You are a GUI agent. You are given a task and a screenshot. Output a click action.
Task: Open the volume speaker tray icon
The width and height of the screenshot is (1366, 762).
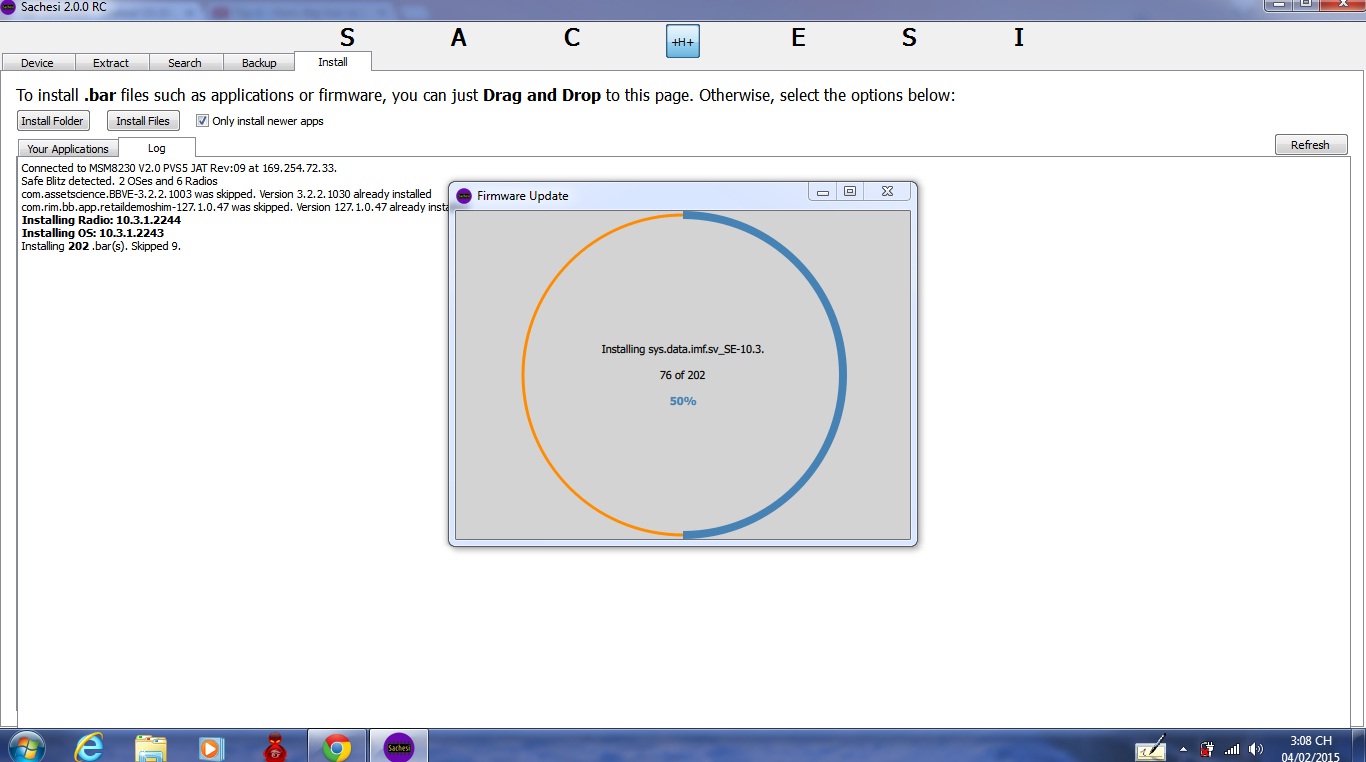pyautogui.click(x=1256, y=749)
